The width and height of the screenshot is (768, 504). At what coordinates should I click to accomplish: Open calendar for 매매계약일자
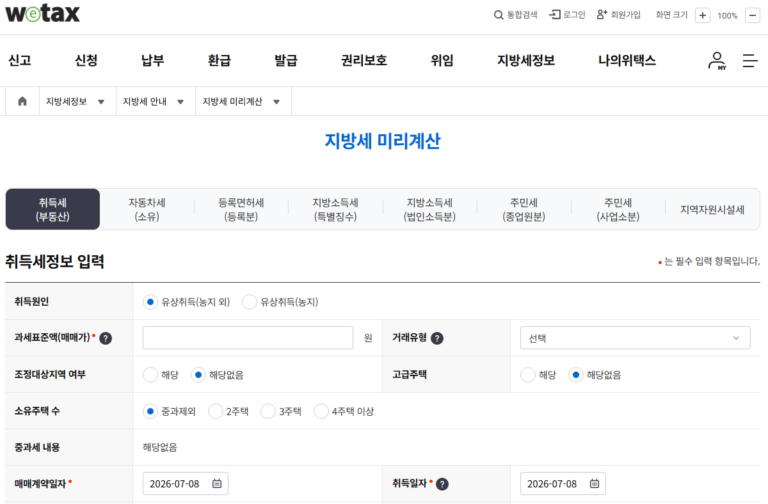(x=217, y=483)
